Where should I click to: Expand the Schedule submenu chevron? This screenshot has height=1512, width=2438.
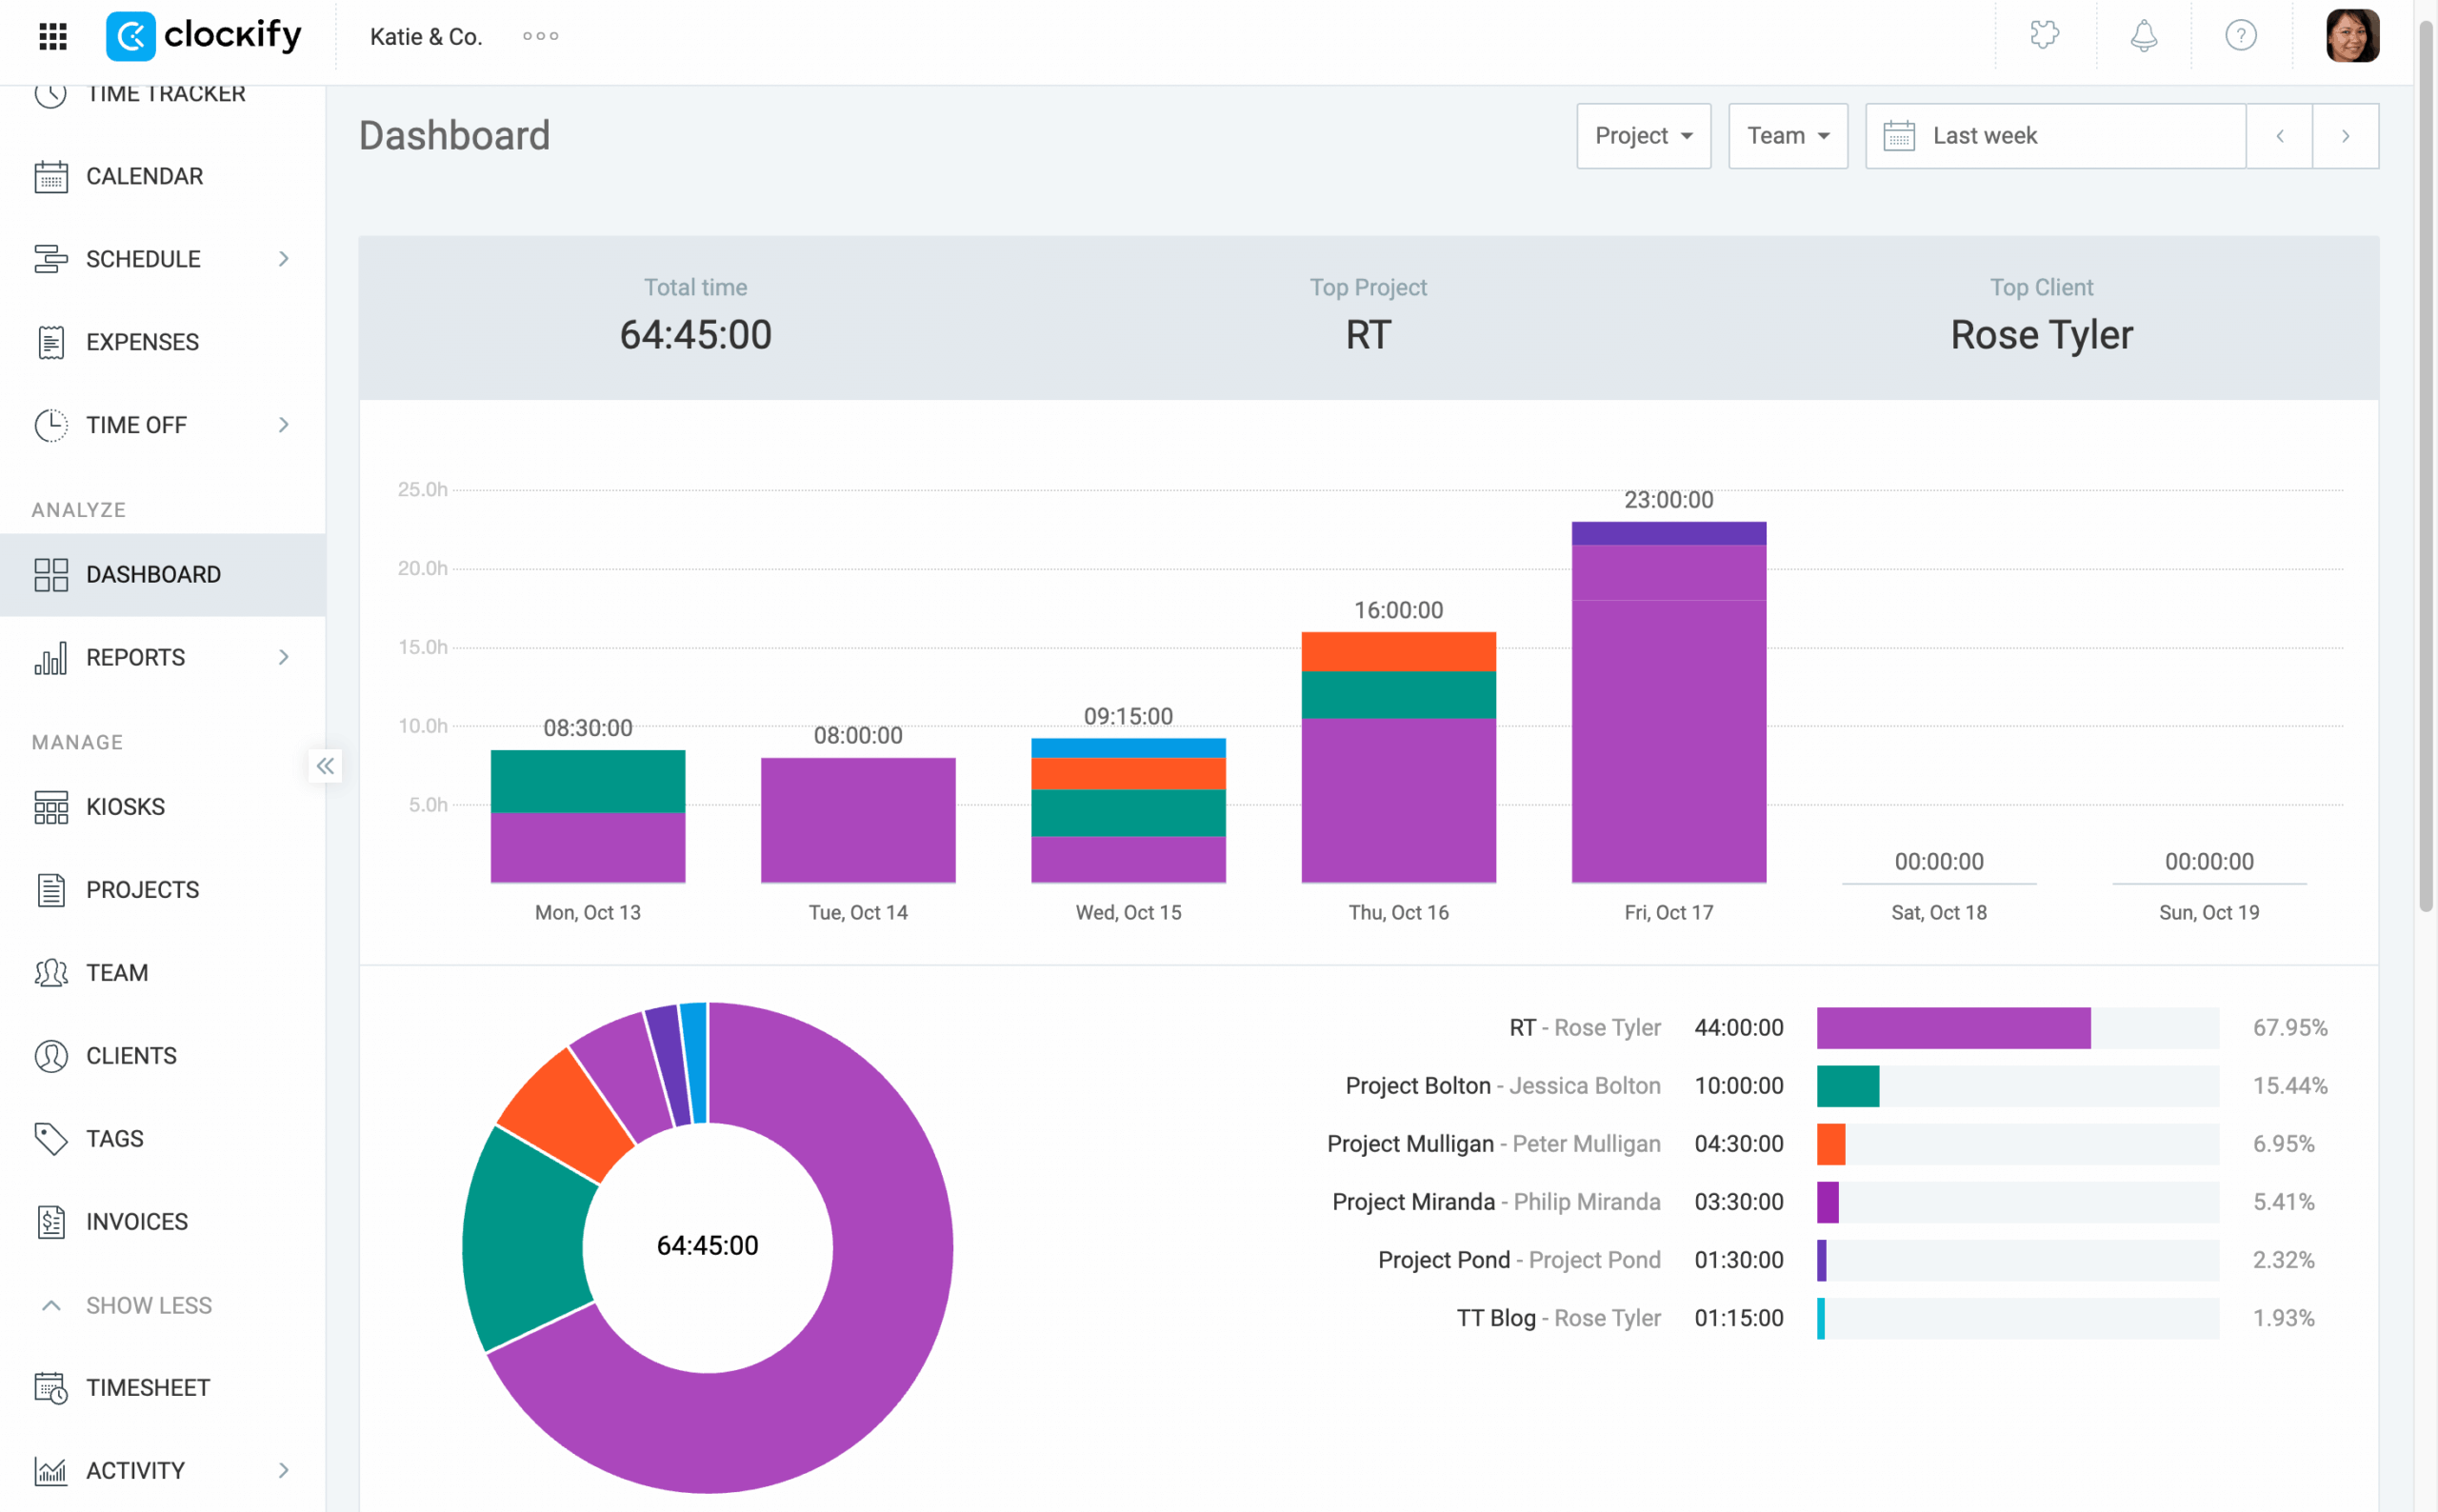(285, 258)
